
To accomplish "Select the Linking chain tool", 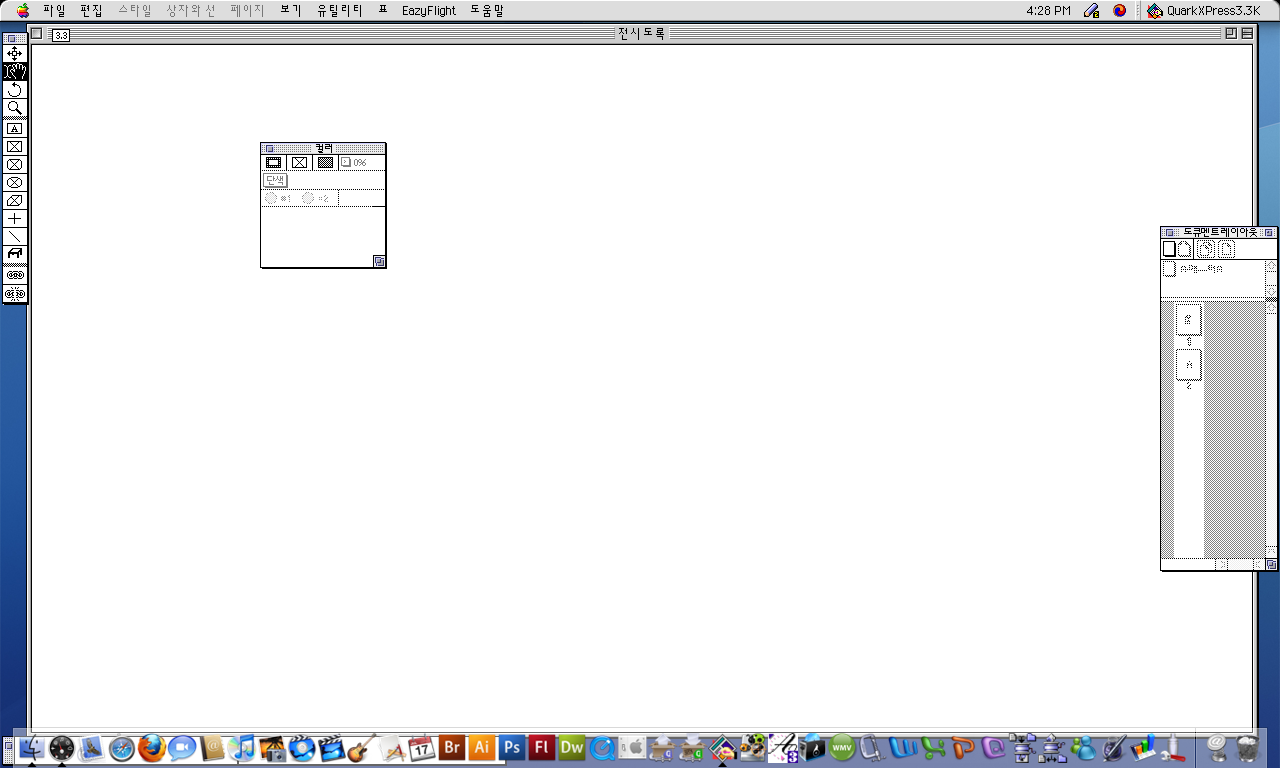I will click(14, 274).
